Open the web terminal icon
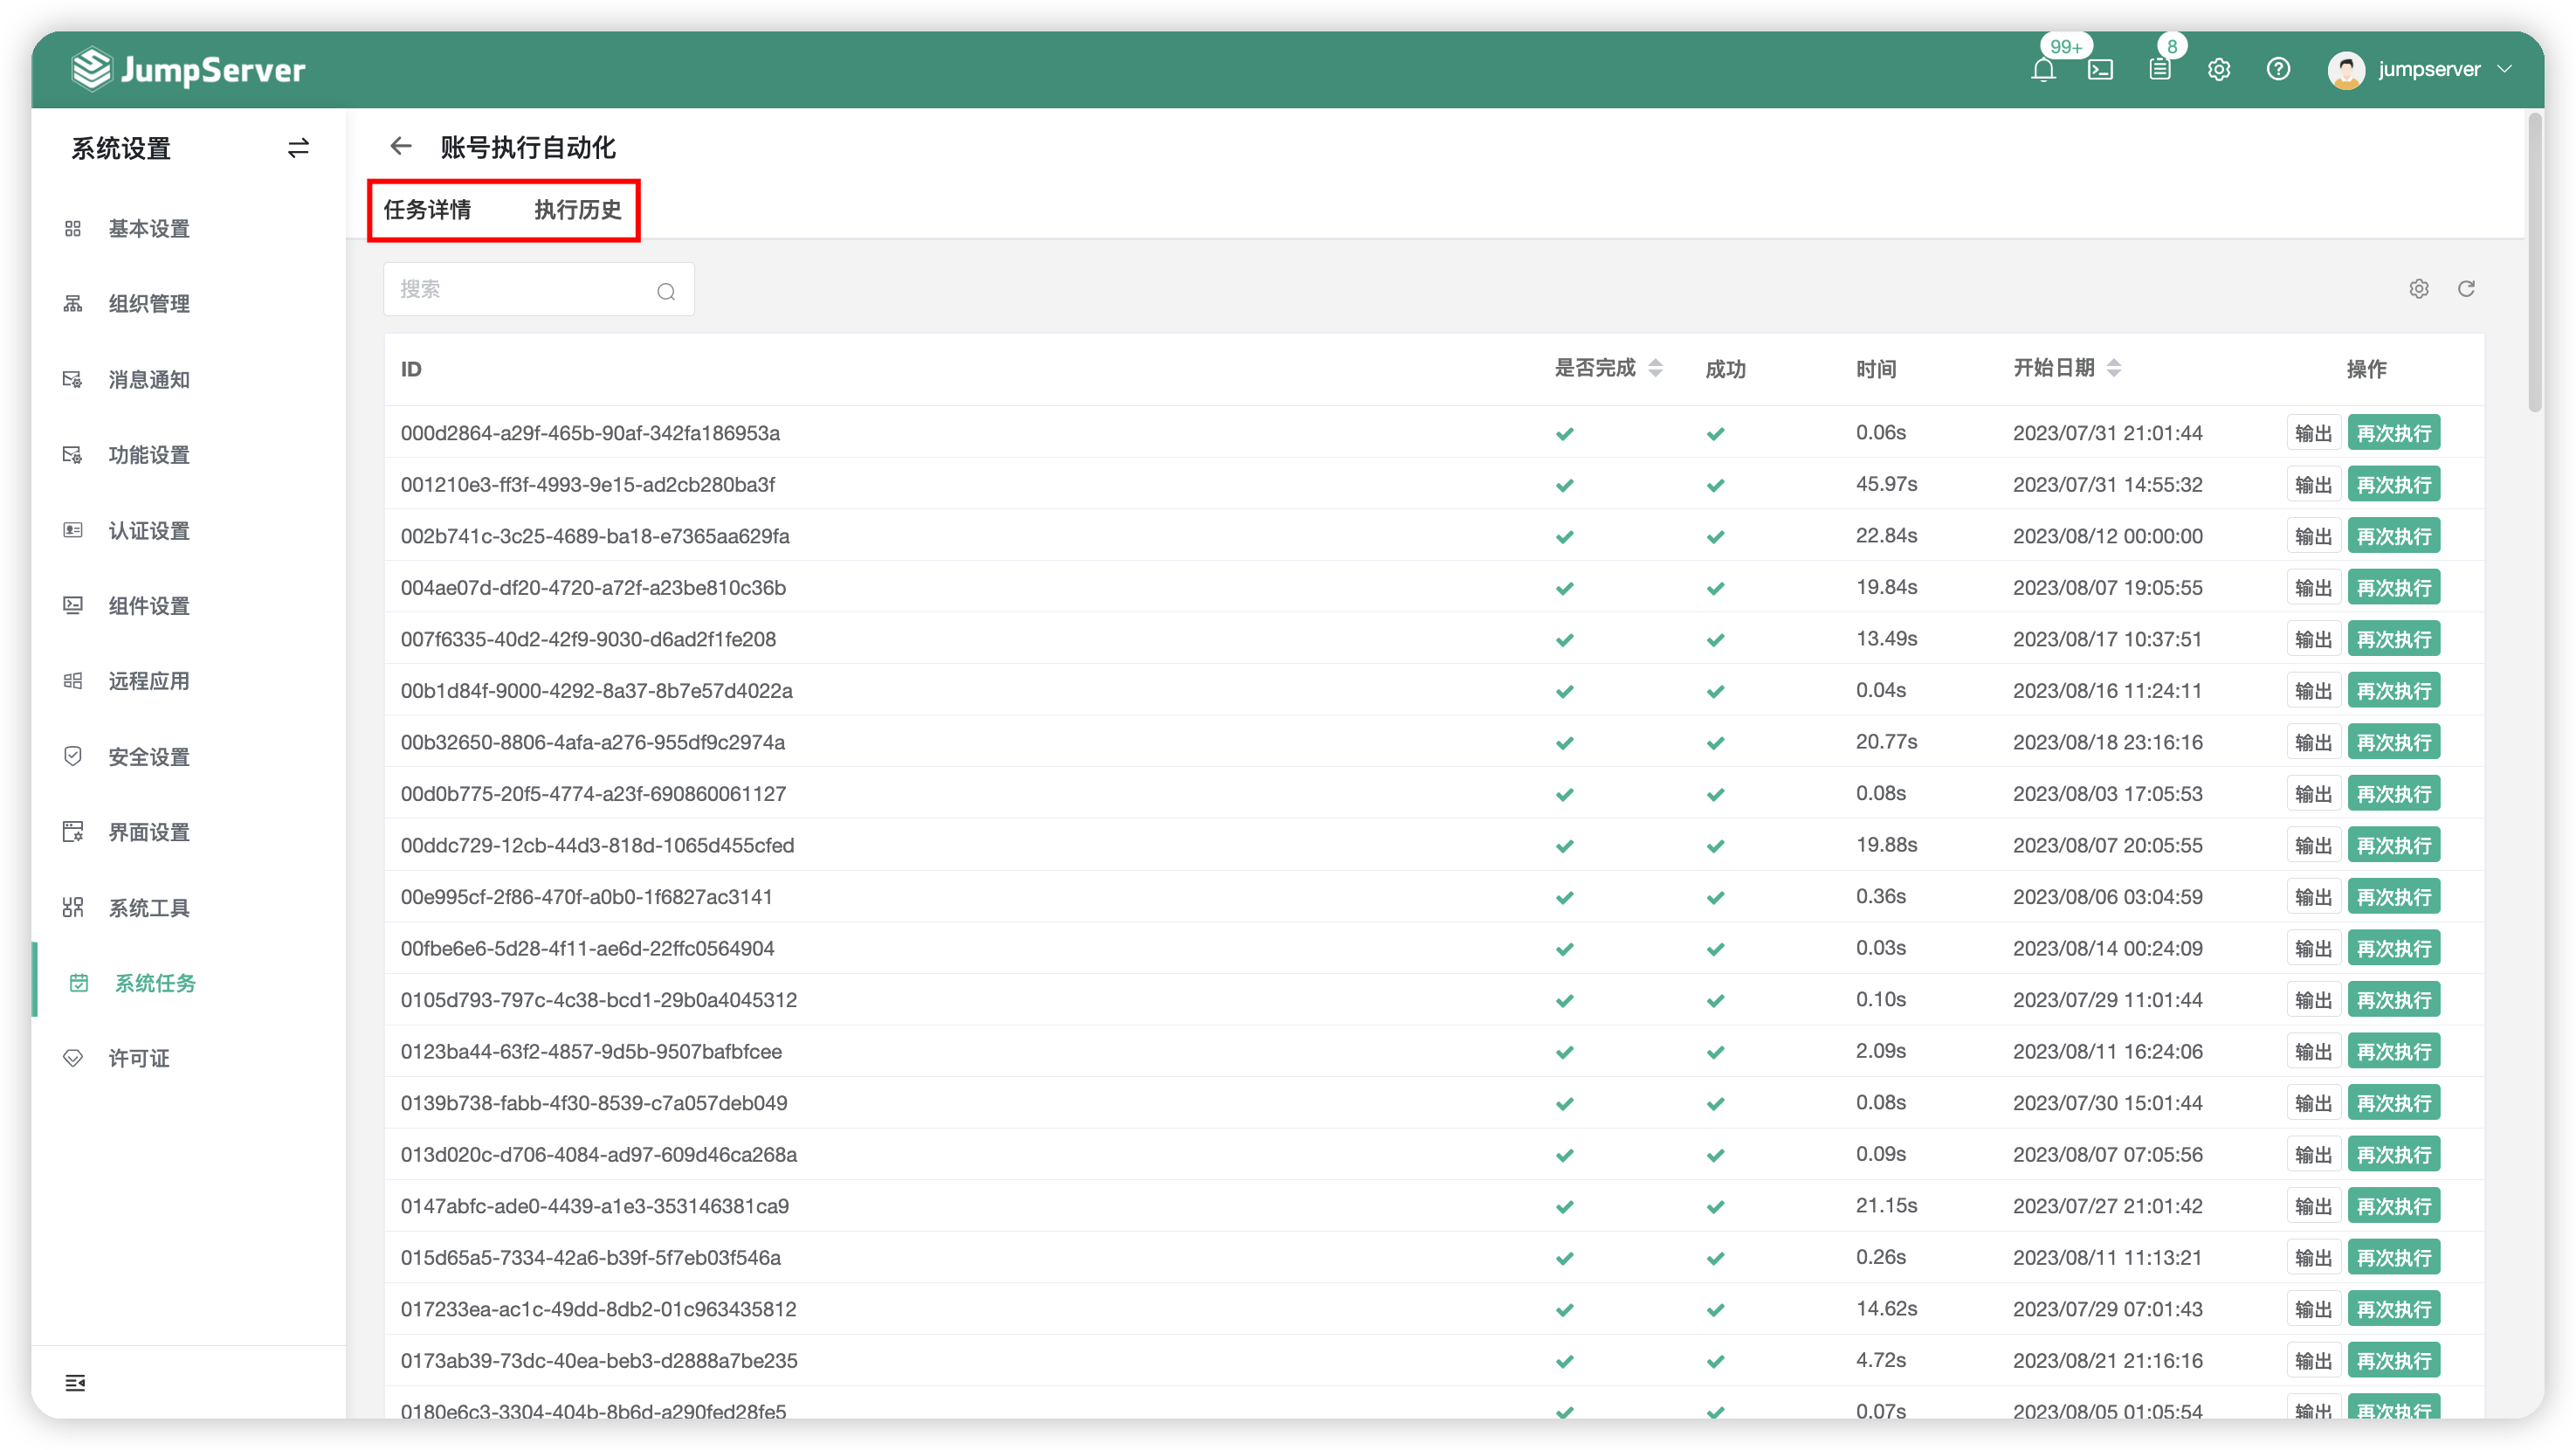 click(2100, 70)
